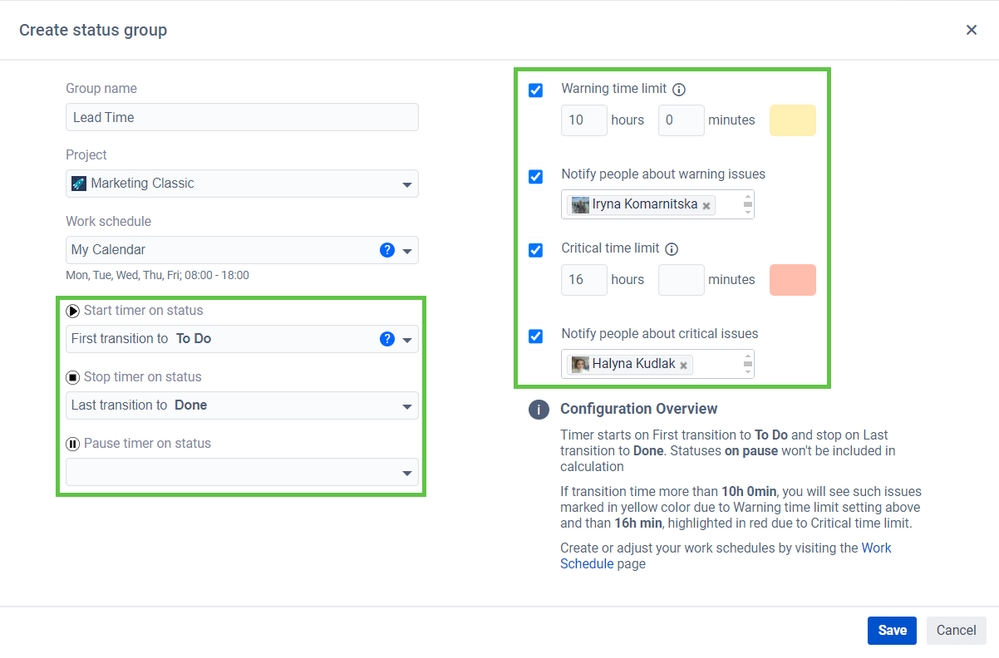The width and height of the screenshot is (999, 658).
Task: Expand the Work schedule dropdown
Action: 407,251
